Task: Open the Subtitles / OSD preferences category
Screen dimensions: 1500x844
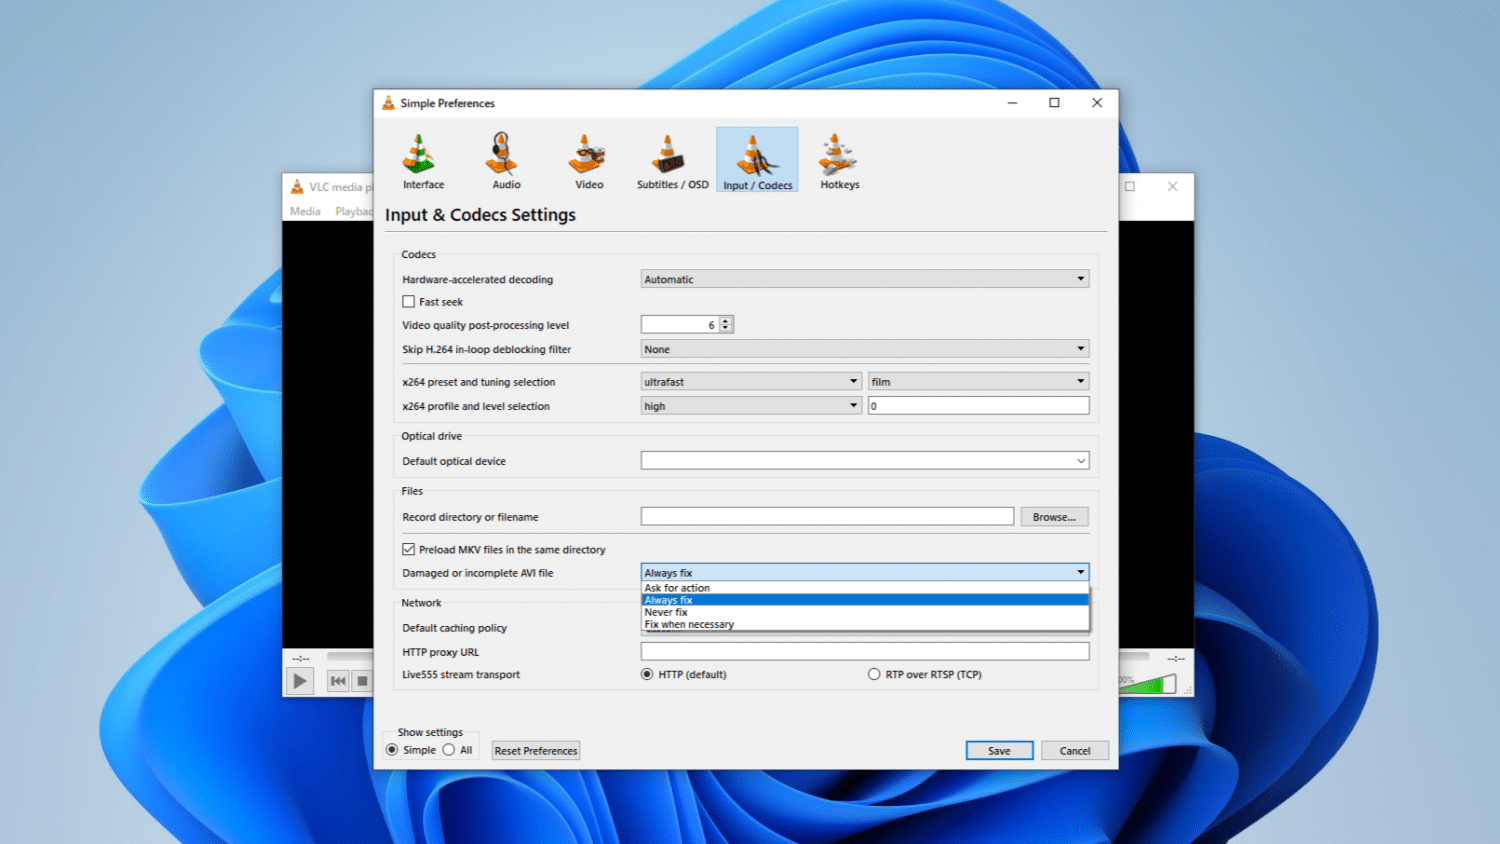Action: [x=672, y=160]
